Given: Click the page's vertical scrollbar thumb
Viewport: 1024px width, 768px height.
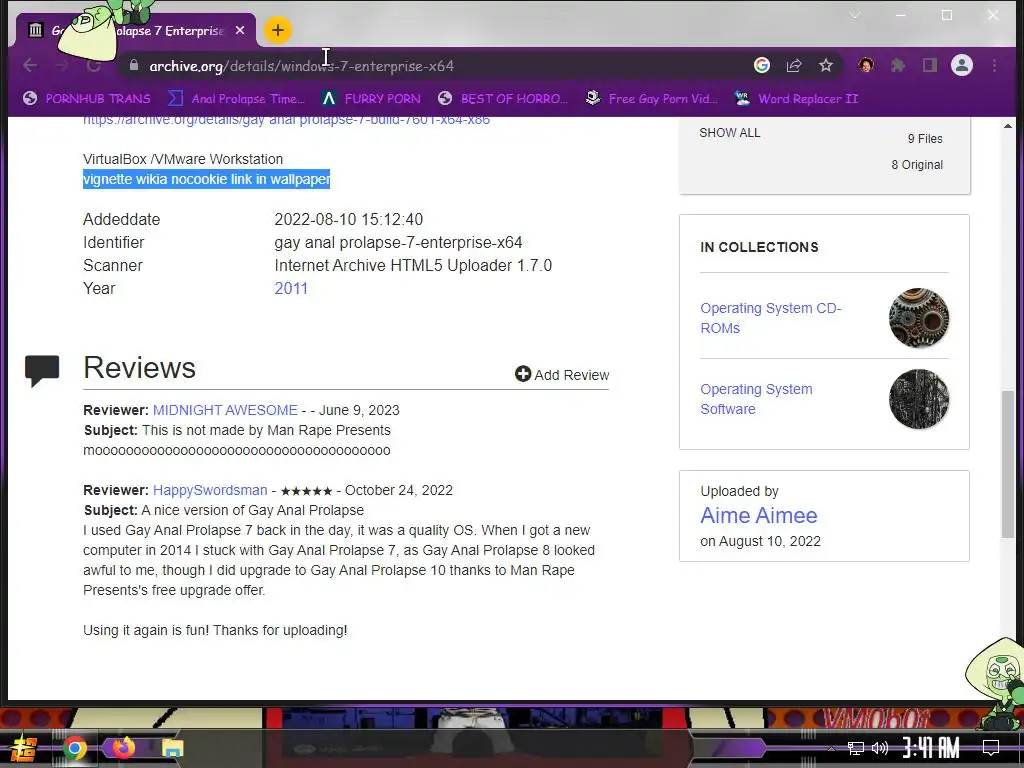Looking at the screenshot, I should [1008, 464].
